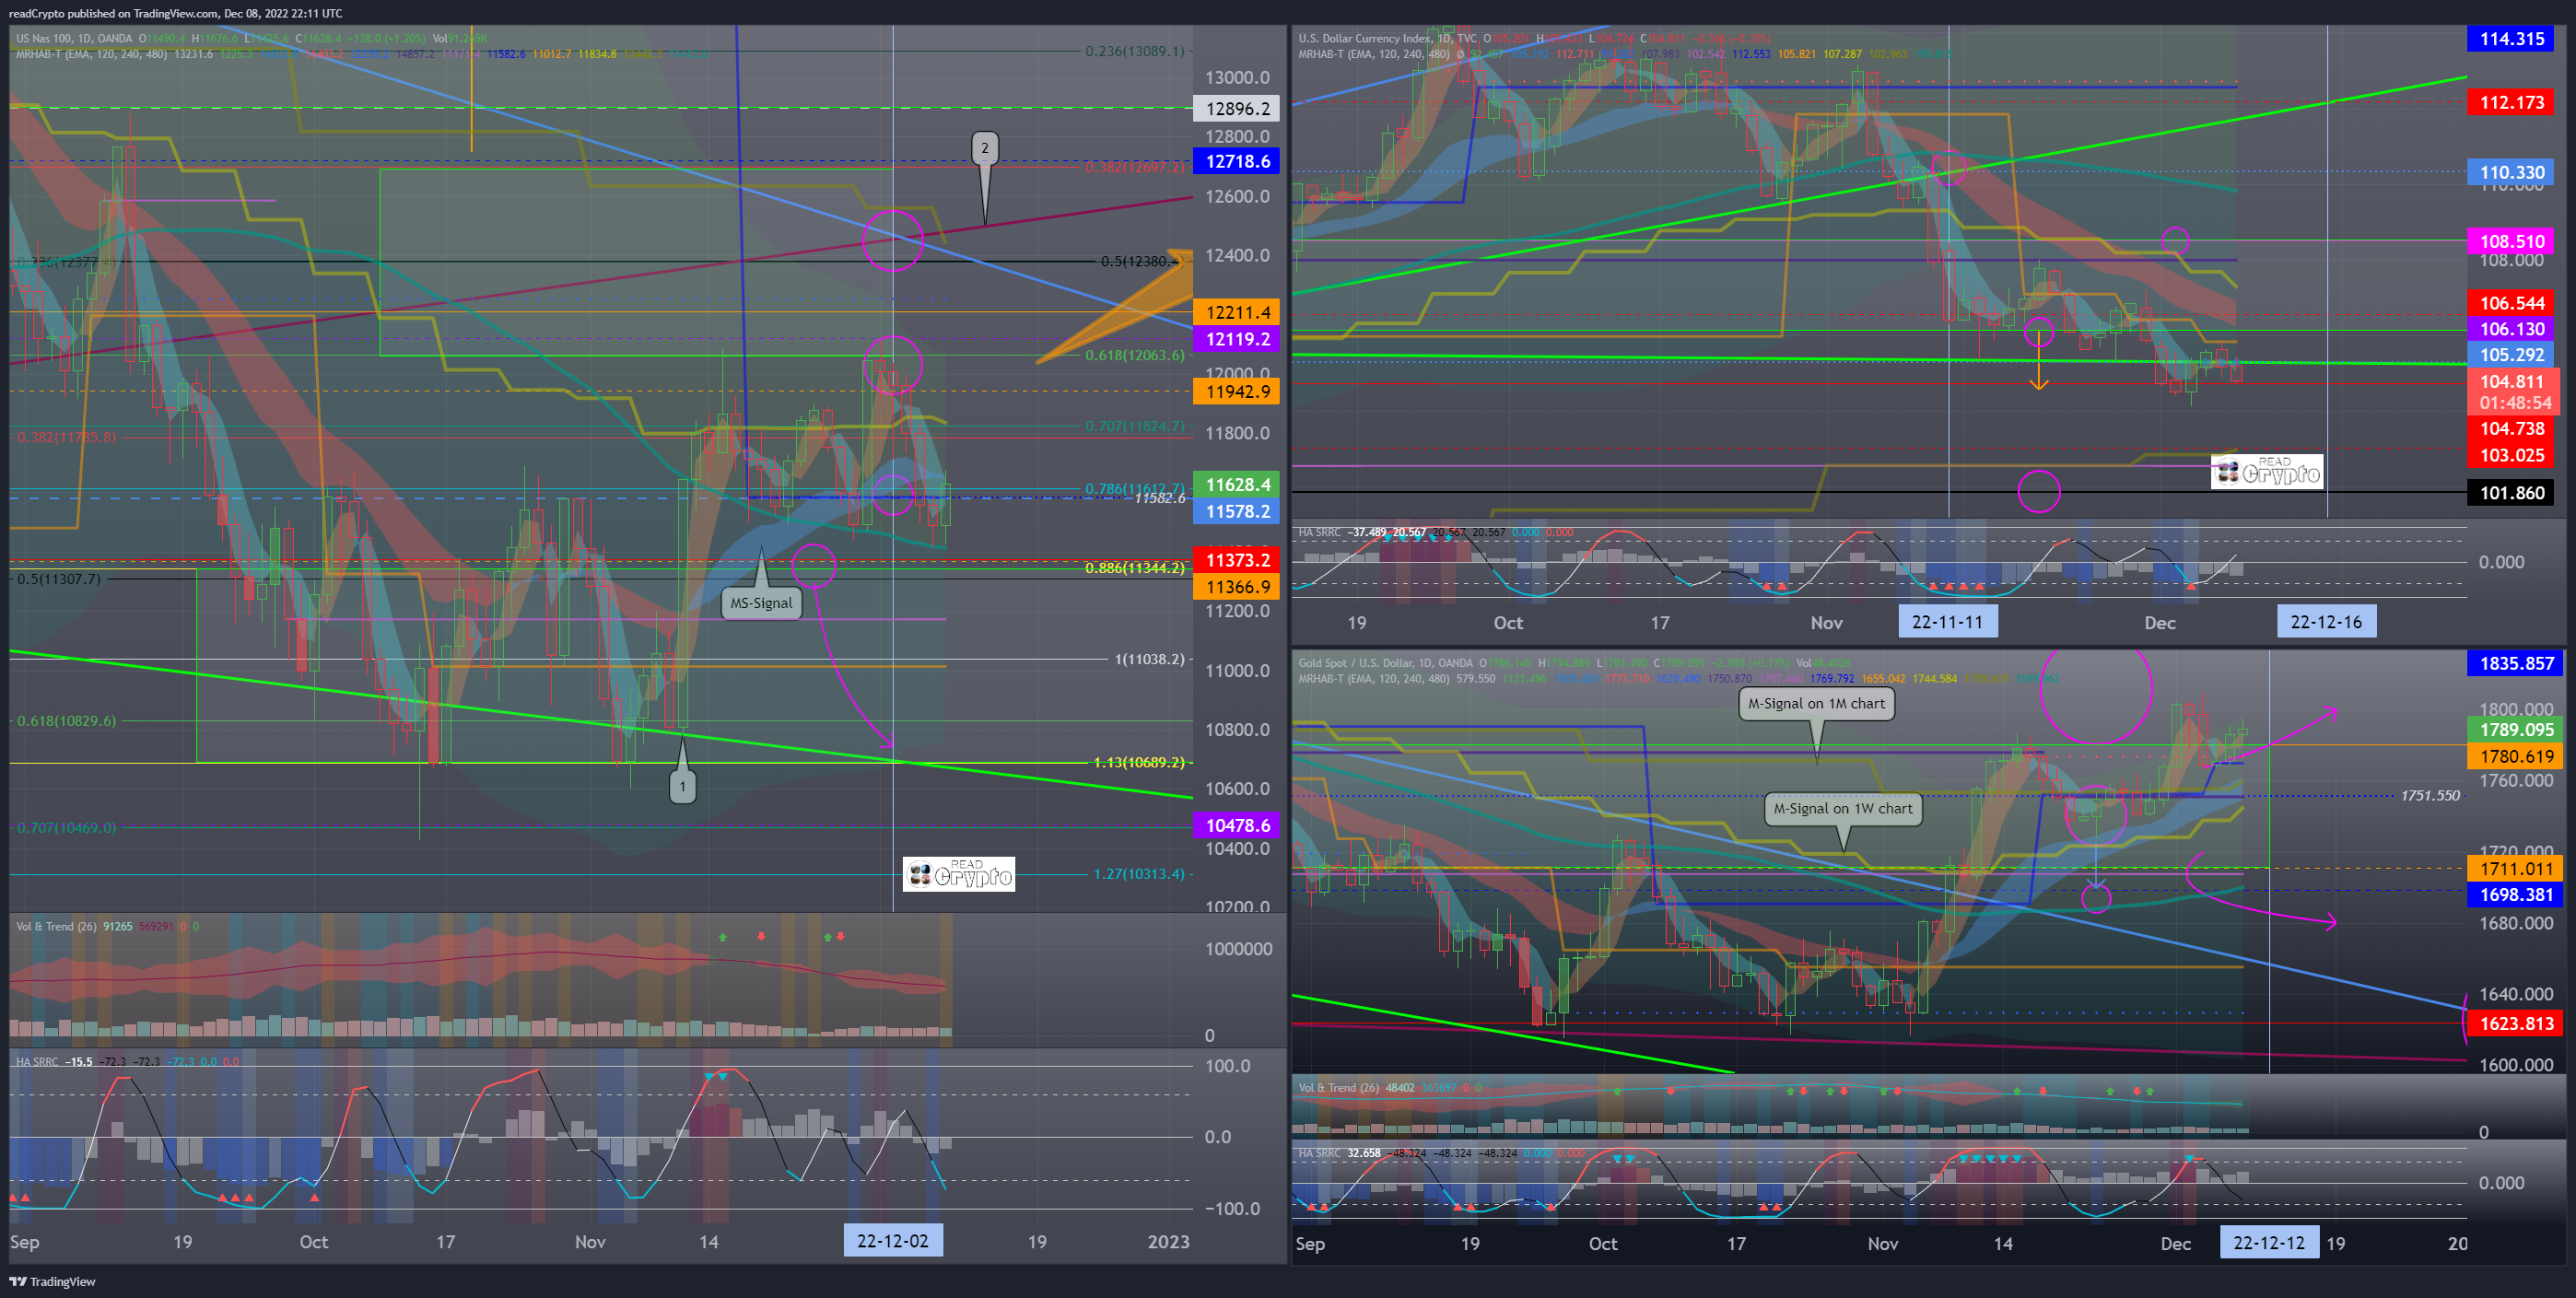Click the red 1623.813 price label
This screenshot has width=2576, height=1298.
coord(2515,1024)
